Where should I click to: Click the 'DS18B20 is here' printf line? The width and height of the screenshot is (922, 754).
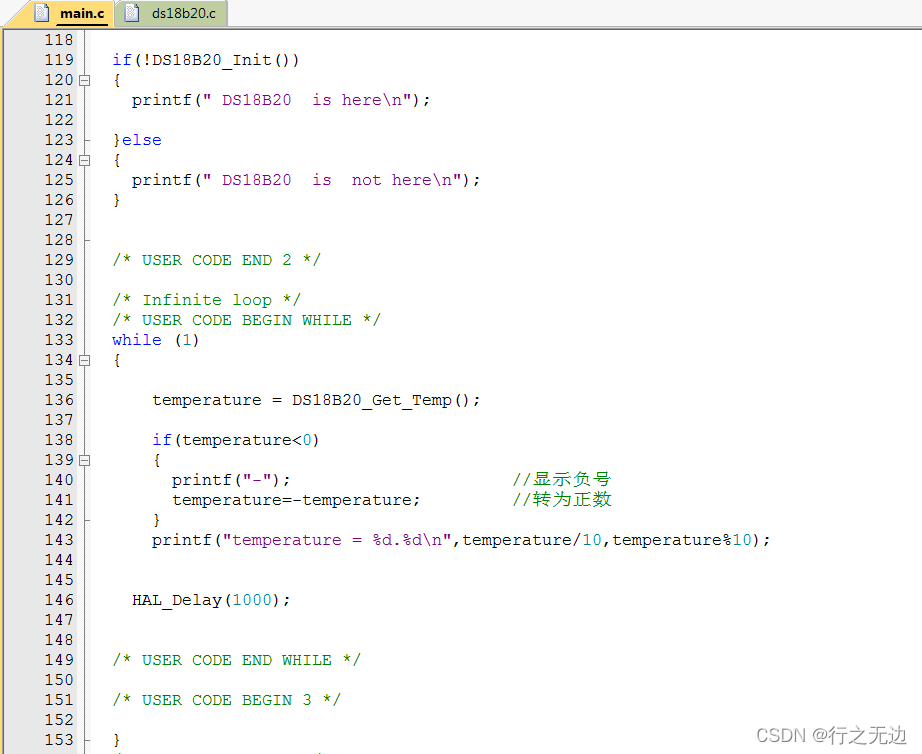[x=281, y=100]
